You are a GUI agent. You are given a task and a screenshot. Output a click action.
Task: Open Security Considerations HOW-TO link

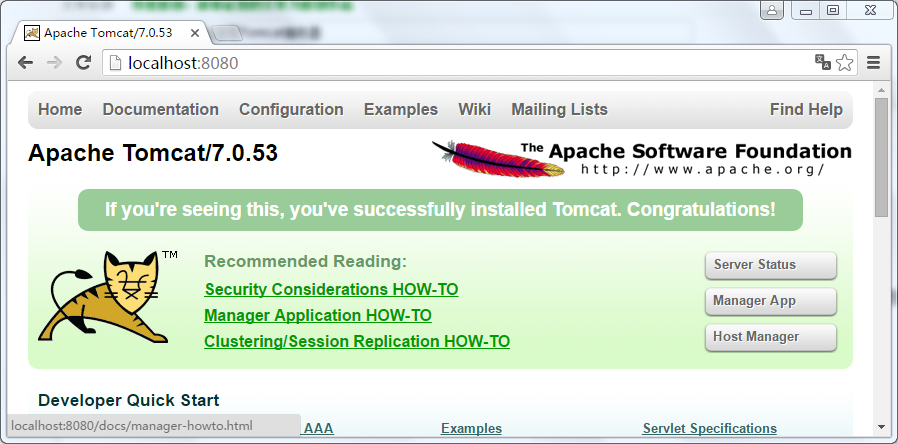(331, 289)
